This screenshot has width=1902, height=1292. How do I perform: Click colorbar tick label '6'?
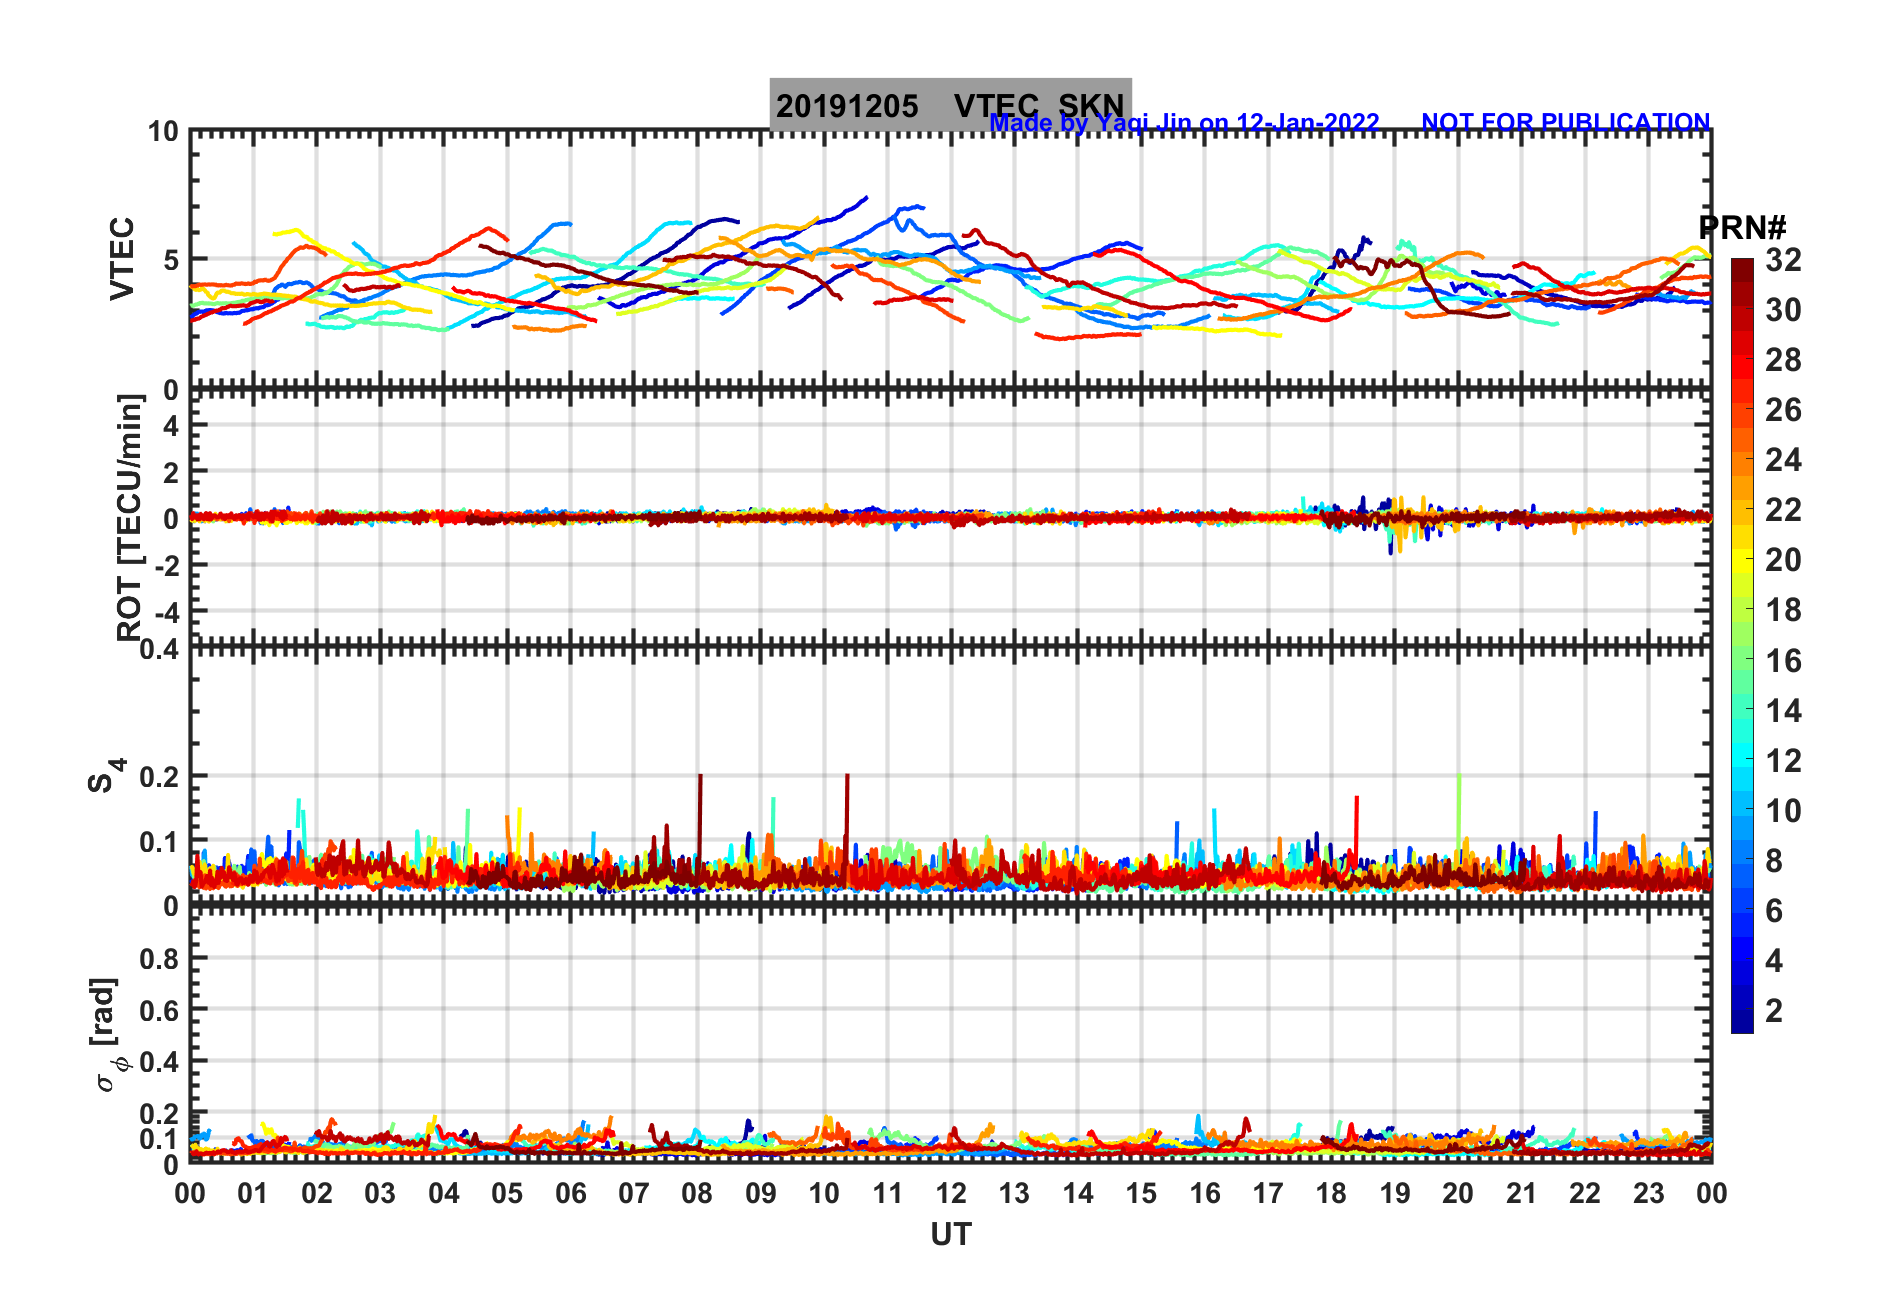(1774, 911)
